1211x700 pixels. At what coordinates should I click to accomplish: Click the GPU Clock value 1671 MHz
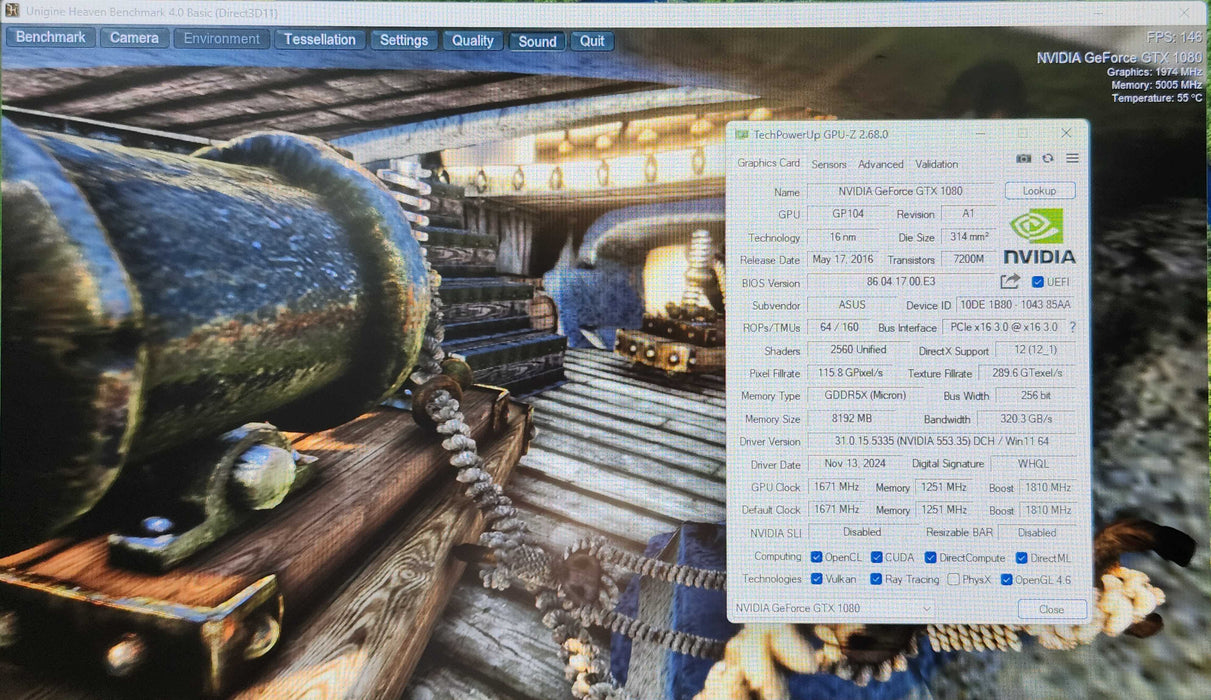click(x=837, y=487)
